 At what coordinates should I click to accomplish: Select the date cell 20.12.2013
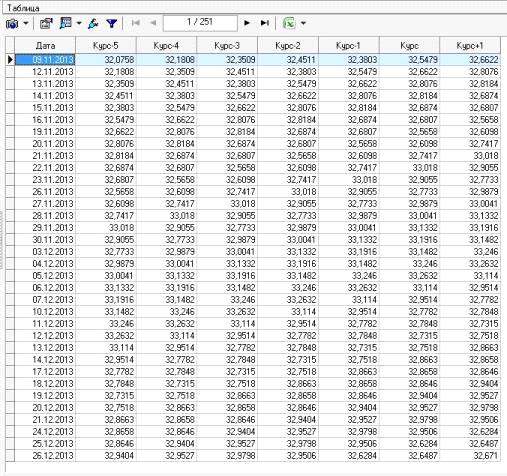45,408
